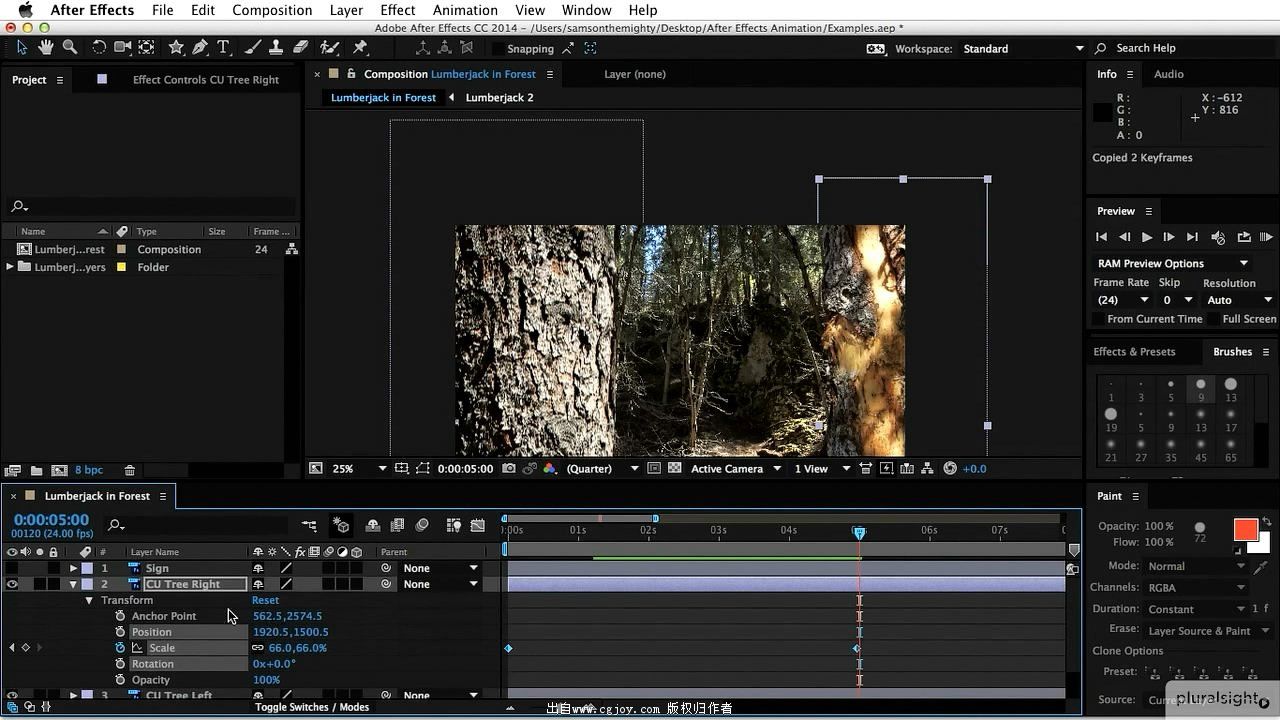The height and width of the screenshot is (720, 1280).
Task: Select the Rotation tool
Action: tap(99, 47)
